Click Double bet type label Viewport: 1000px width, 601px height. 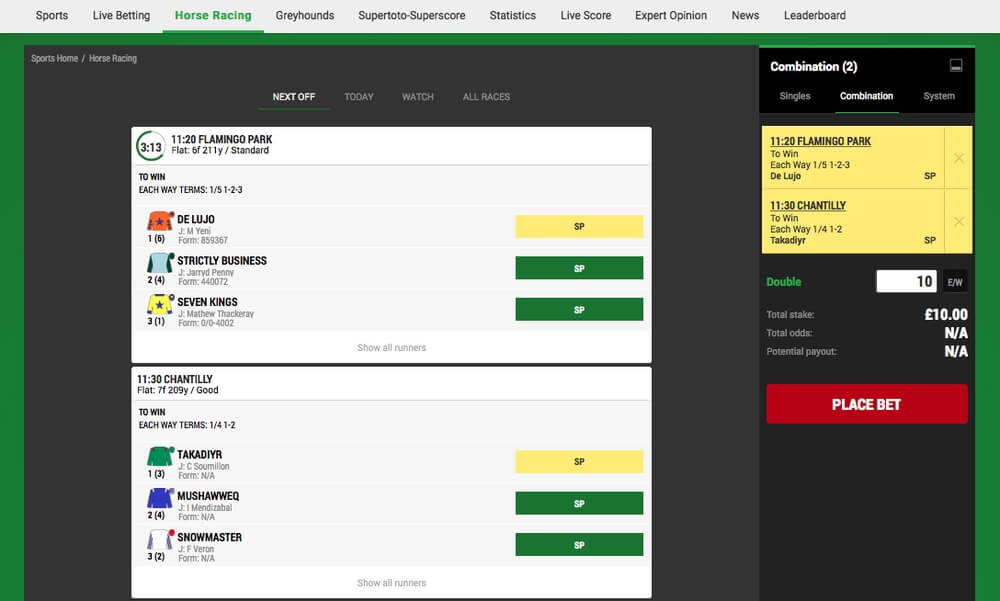coord(784,282)
